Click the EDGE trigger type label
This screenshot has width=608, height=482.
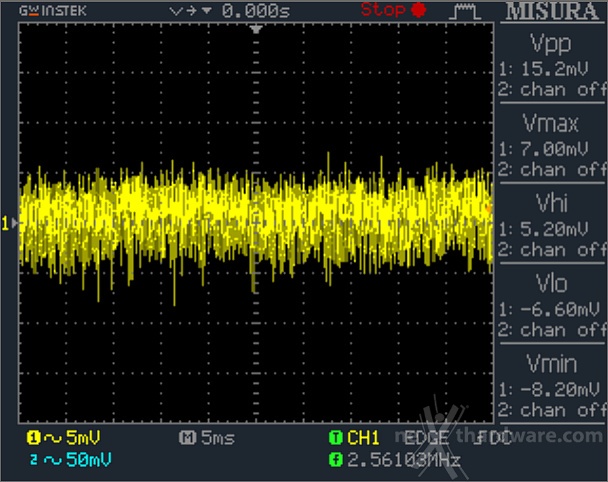[x=426, y=439]
